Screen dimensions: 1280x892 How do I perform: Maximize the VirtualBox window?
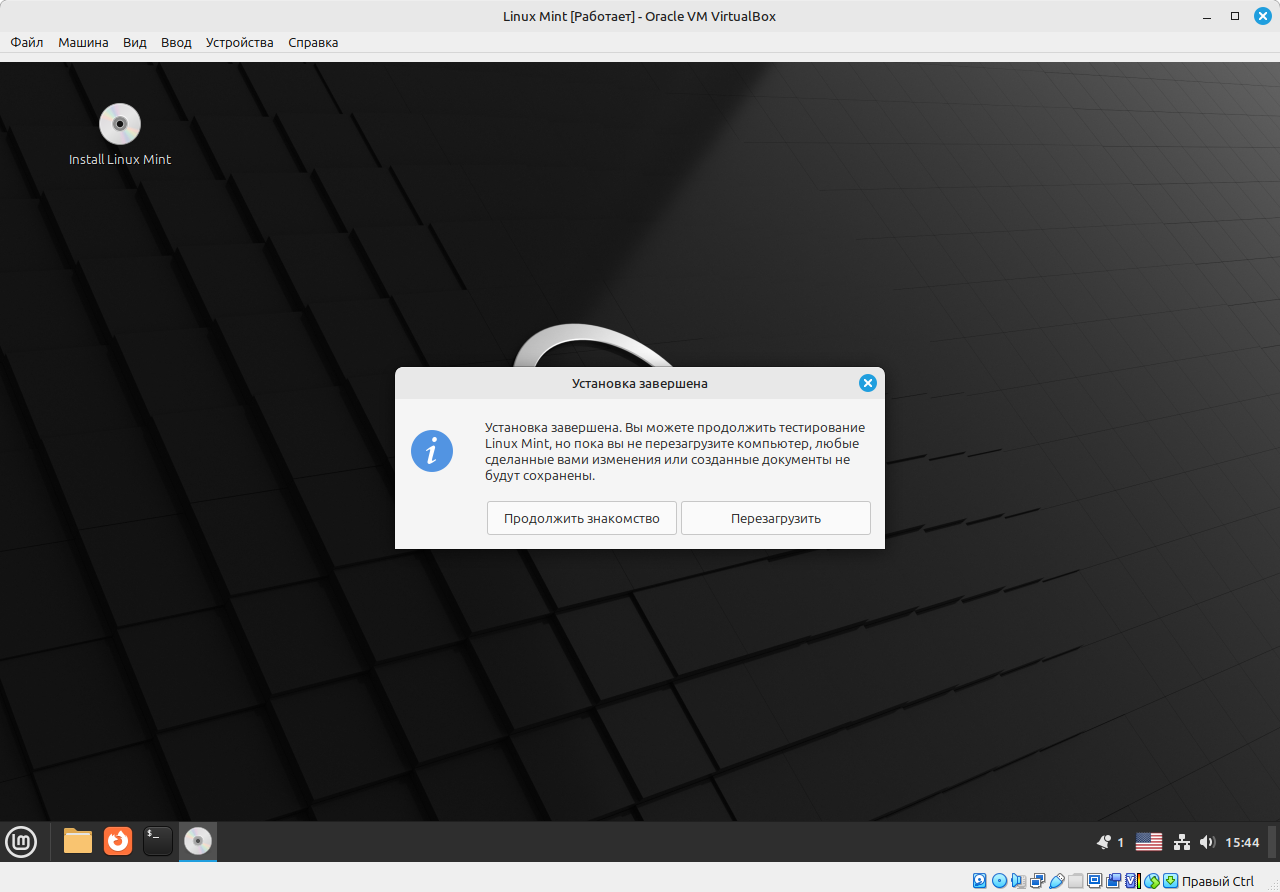[x=1235, y=16]
